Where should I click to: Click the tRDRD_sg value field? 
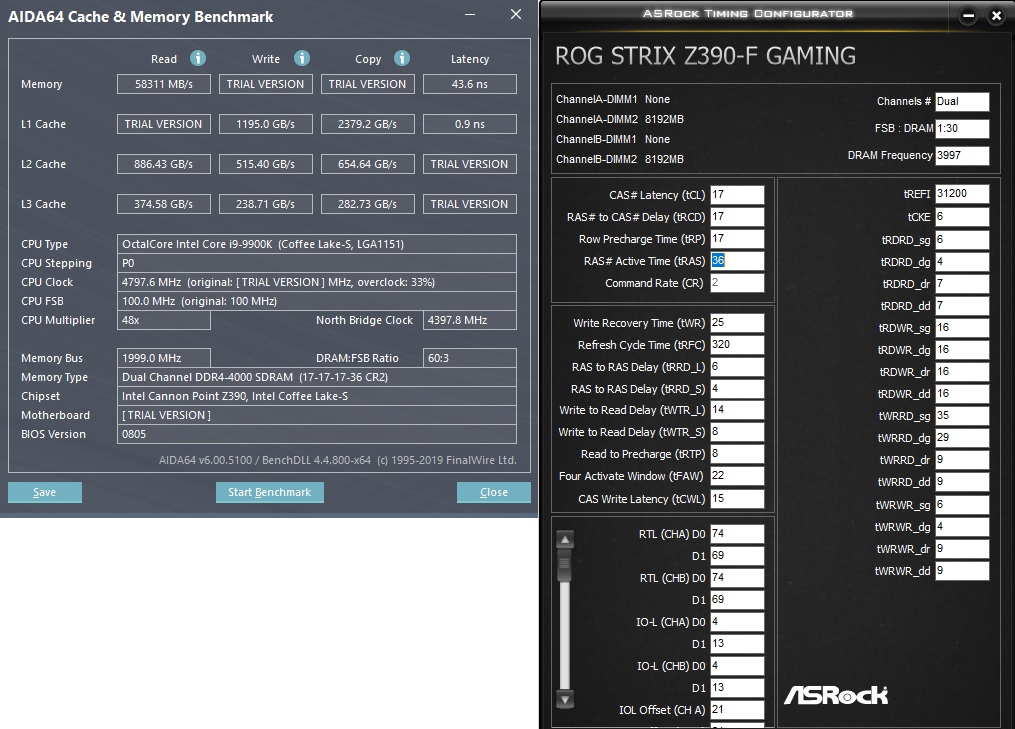click(962, 240)
